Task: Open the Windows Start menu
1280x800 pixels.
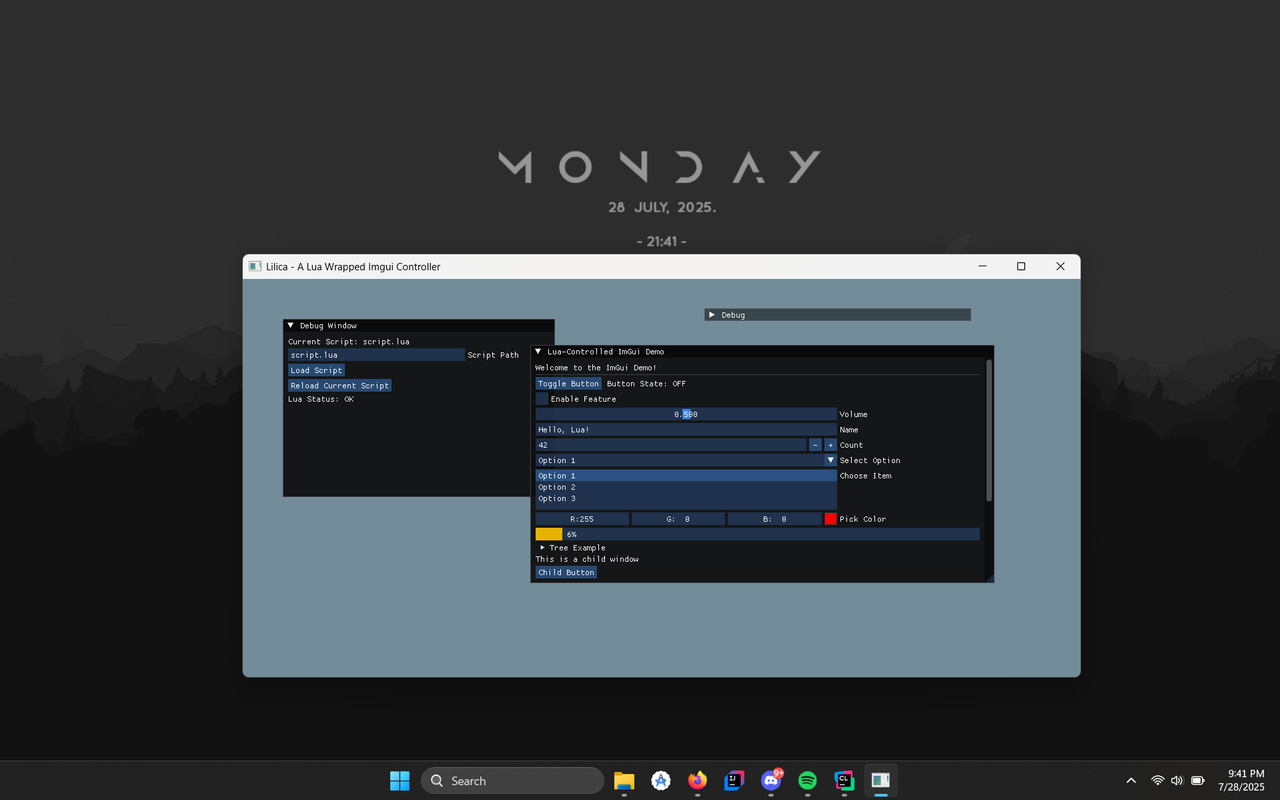Action: pos(399,781)
